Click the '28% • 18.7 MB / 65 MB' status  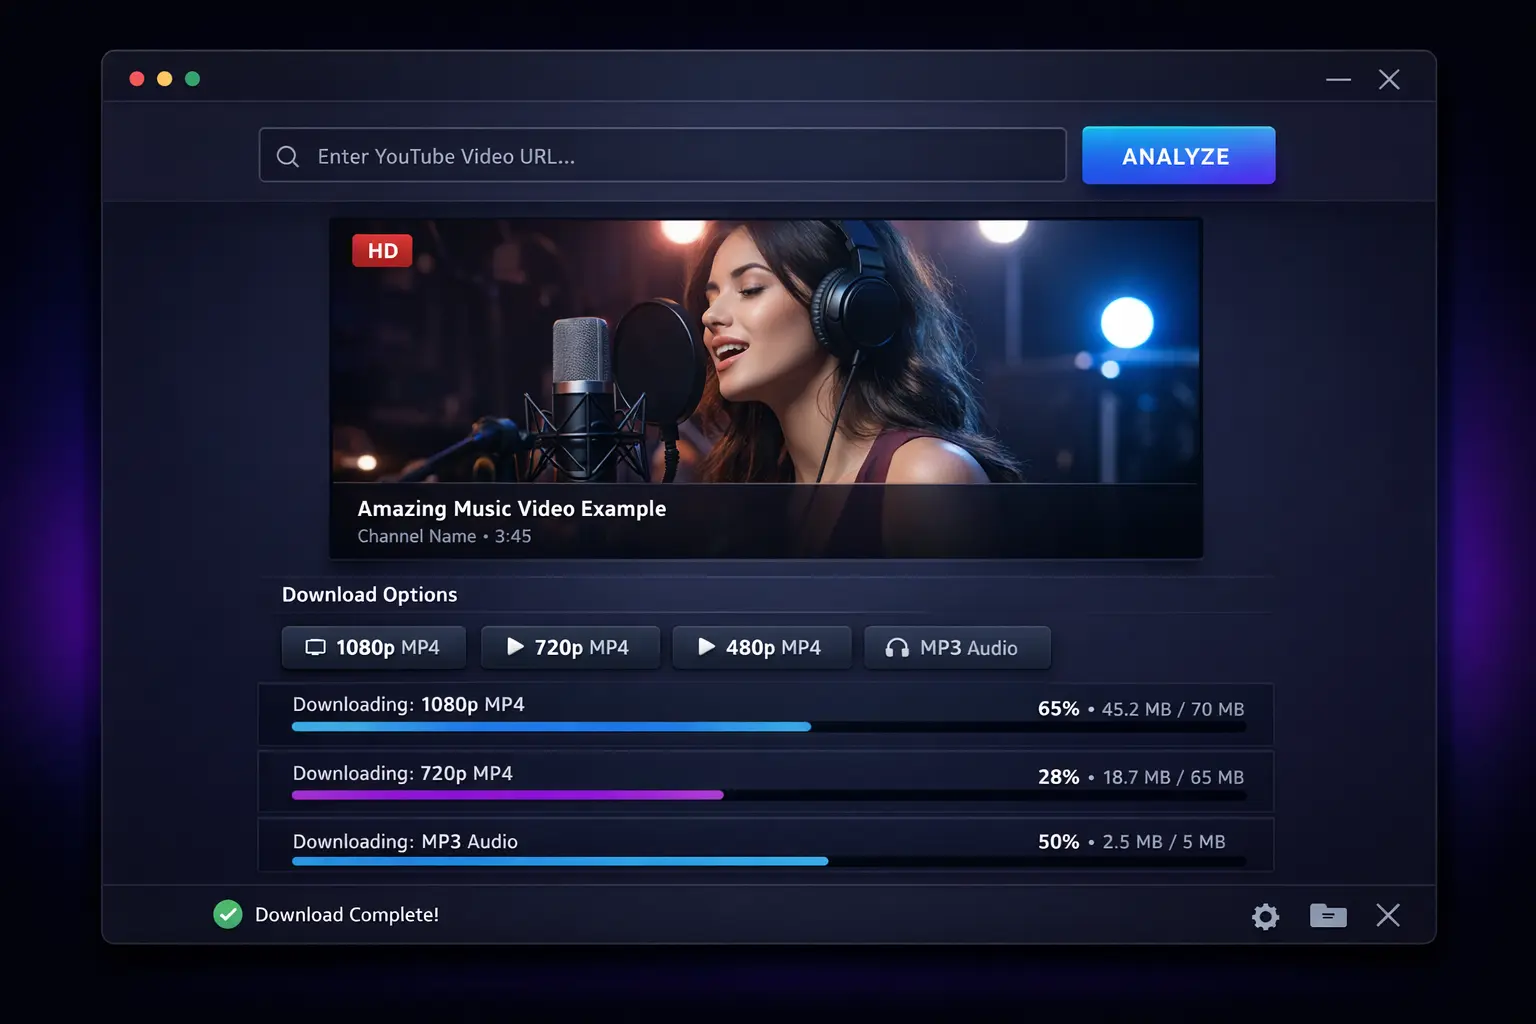[1141, 777]
